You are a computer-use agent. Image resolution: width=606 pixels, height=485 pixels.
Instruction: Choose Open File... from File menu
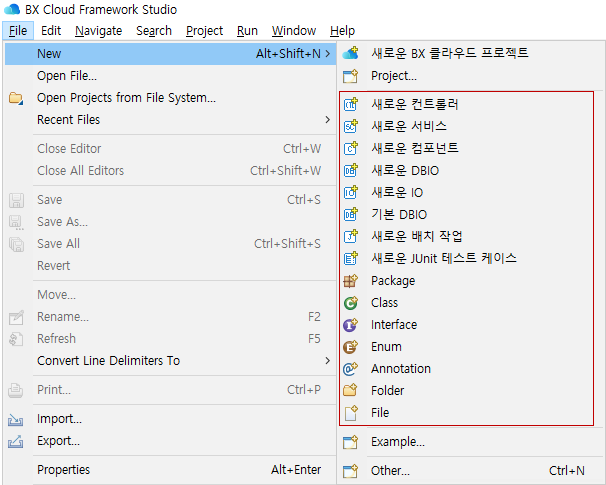[67, 75]
